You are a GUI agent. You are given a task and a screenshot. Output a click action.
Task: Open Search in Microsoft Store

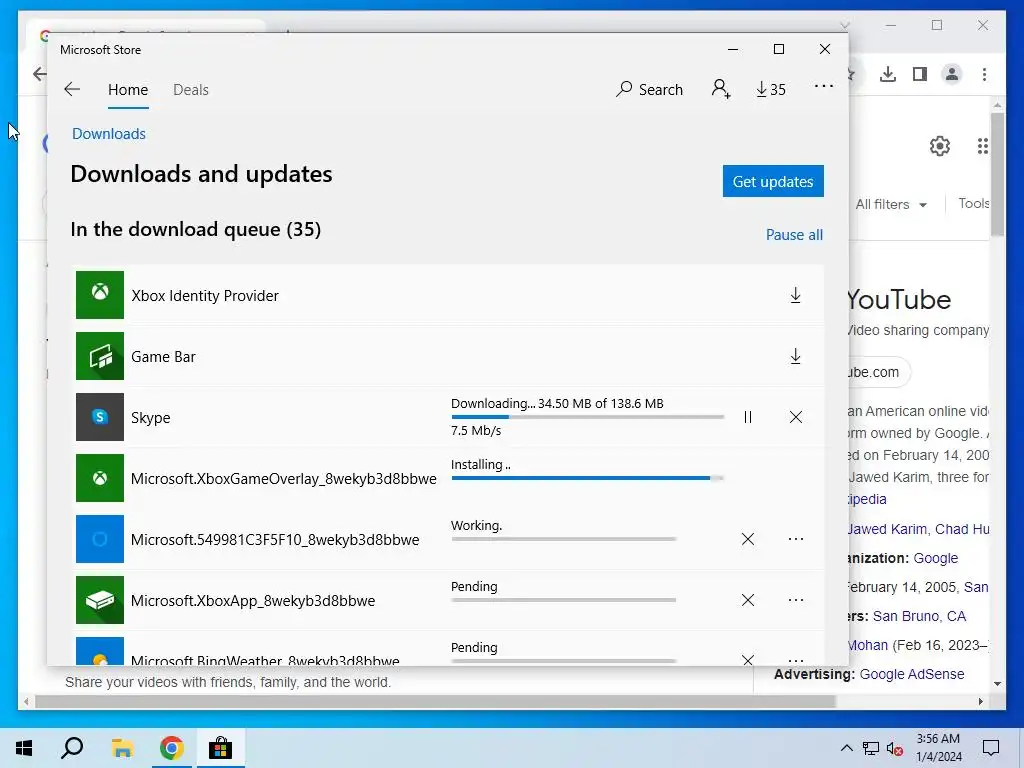coord(649,89)
